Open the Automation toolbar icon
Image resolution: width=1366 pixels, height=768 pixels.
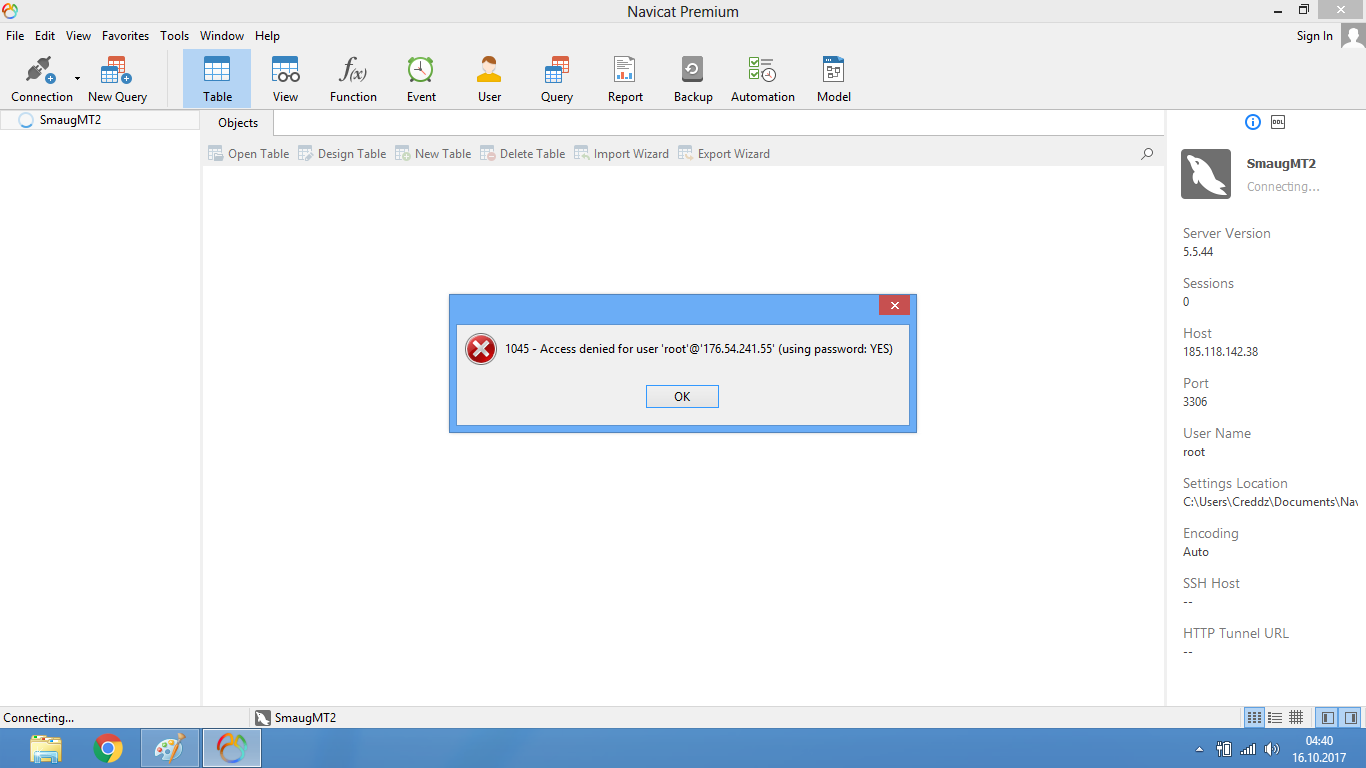(763, 79)
